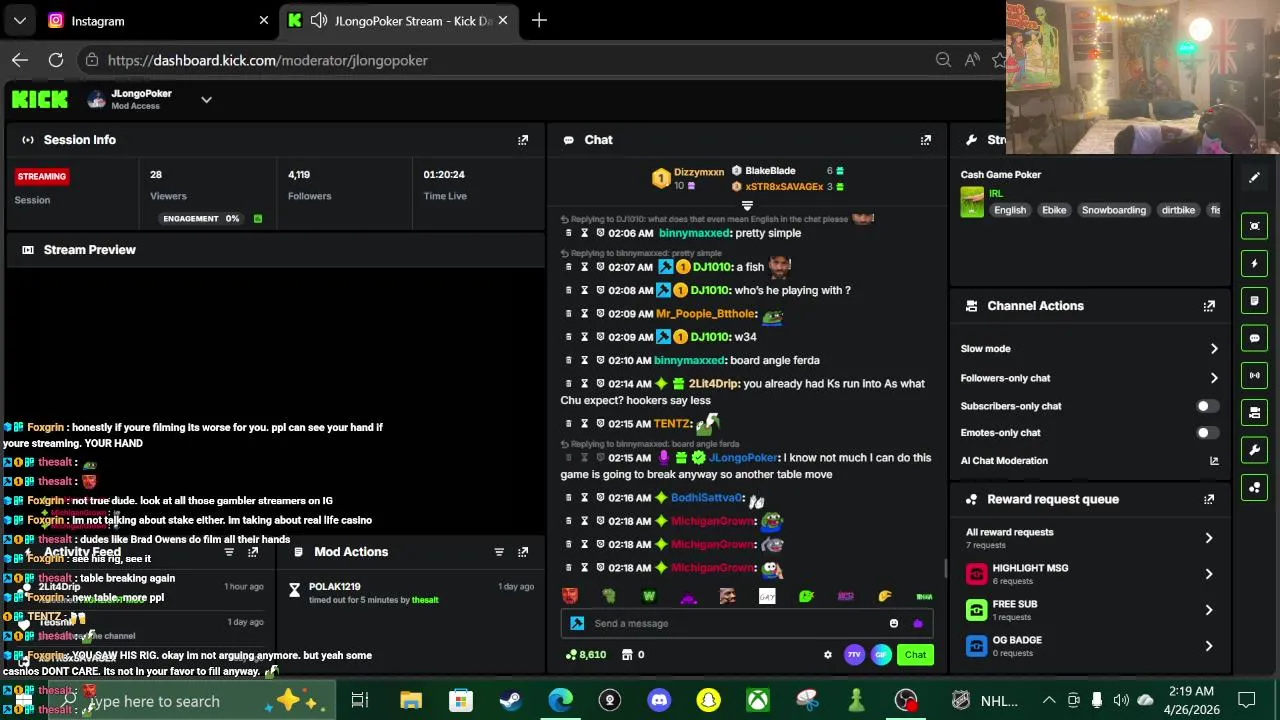Click the Kick logo
The image size is (1280, 720).
(x=40, y=99)
